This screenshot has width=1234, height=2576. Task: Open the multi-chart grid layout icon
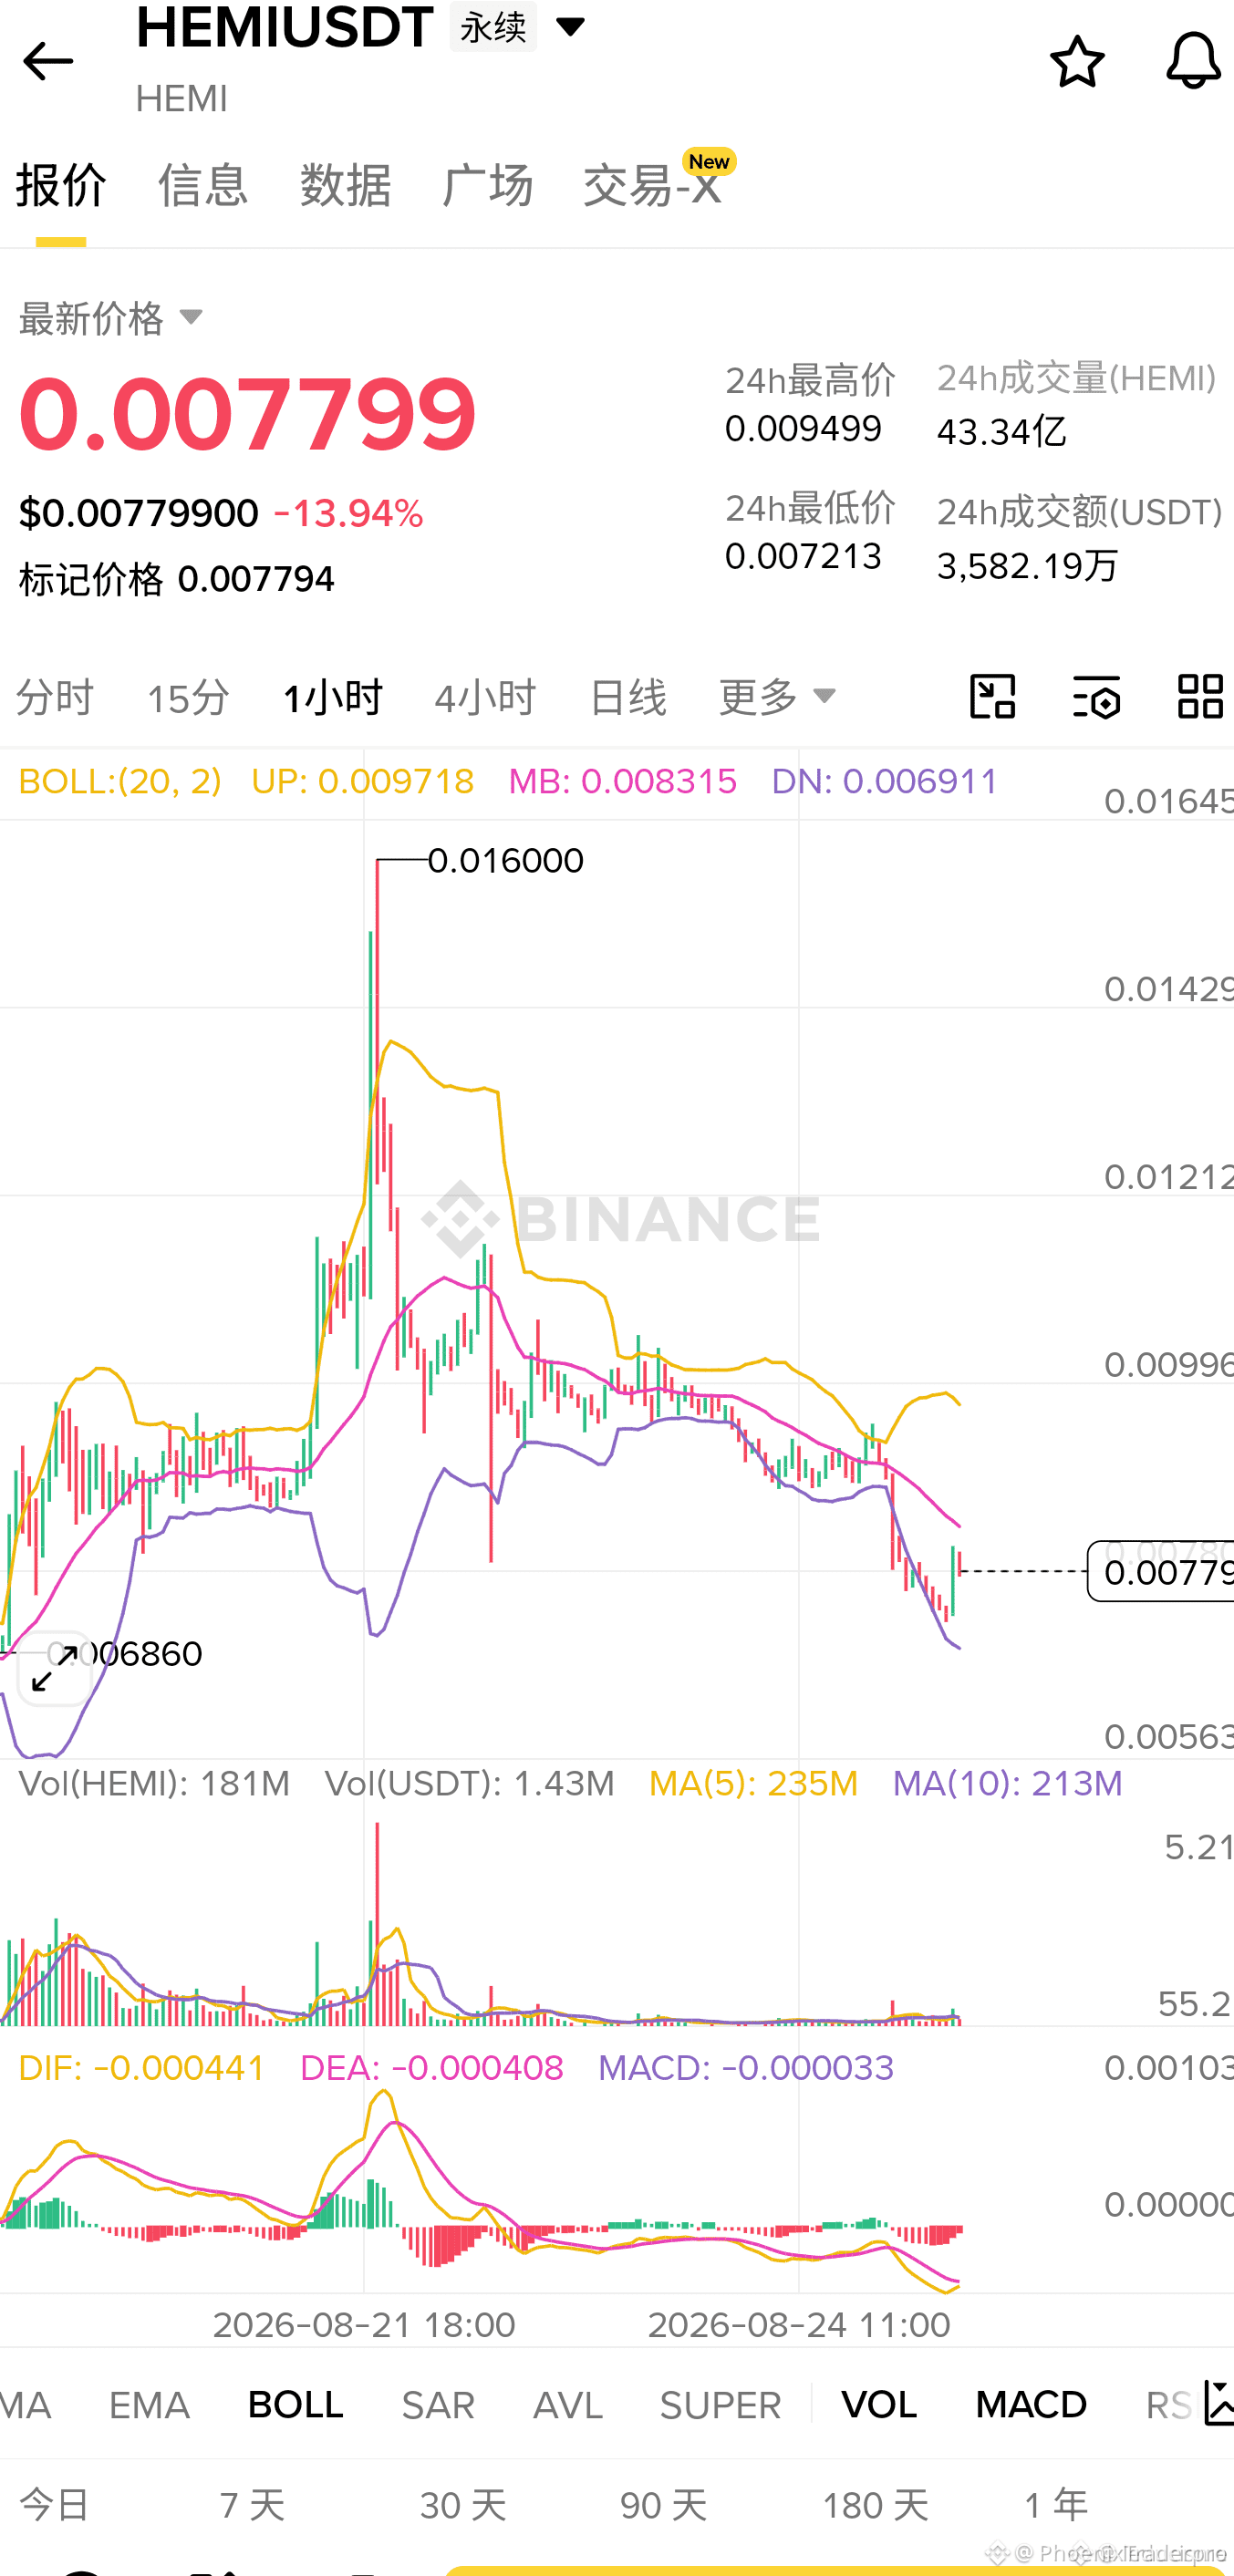[x=1200, y=696]
